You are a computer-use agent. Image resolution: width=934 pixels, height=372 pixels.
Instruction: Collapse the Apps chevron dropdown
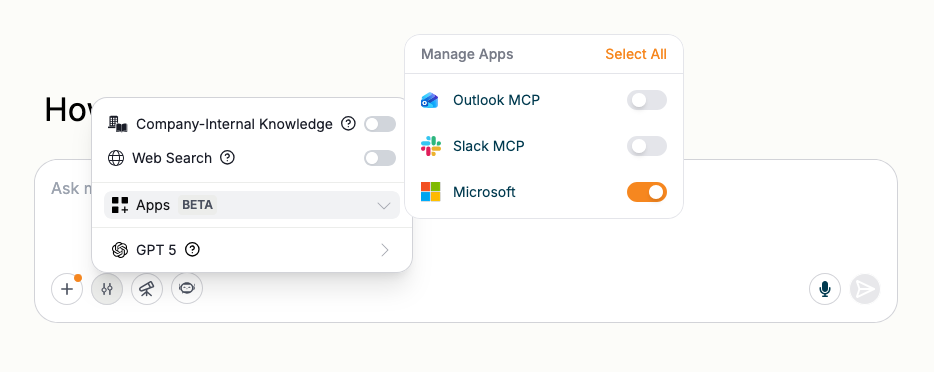(384, 205)
